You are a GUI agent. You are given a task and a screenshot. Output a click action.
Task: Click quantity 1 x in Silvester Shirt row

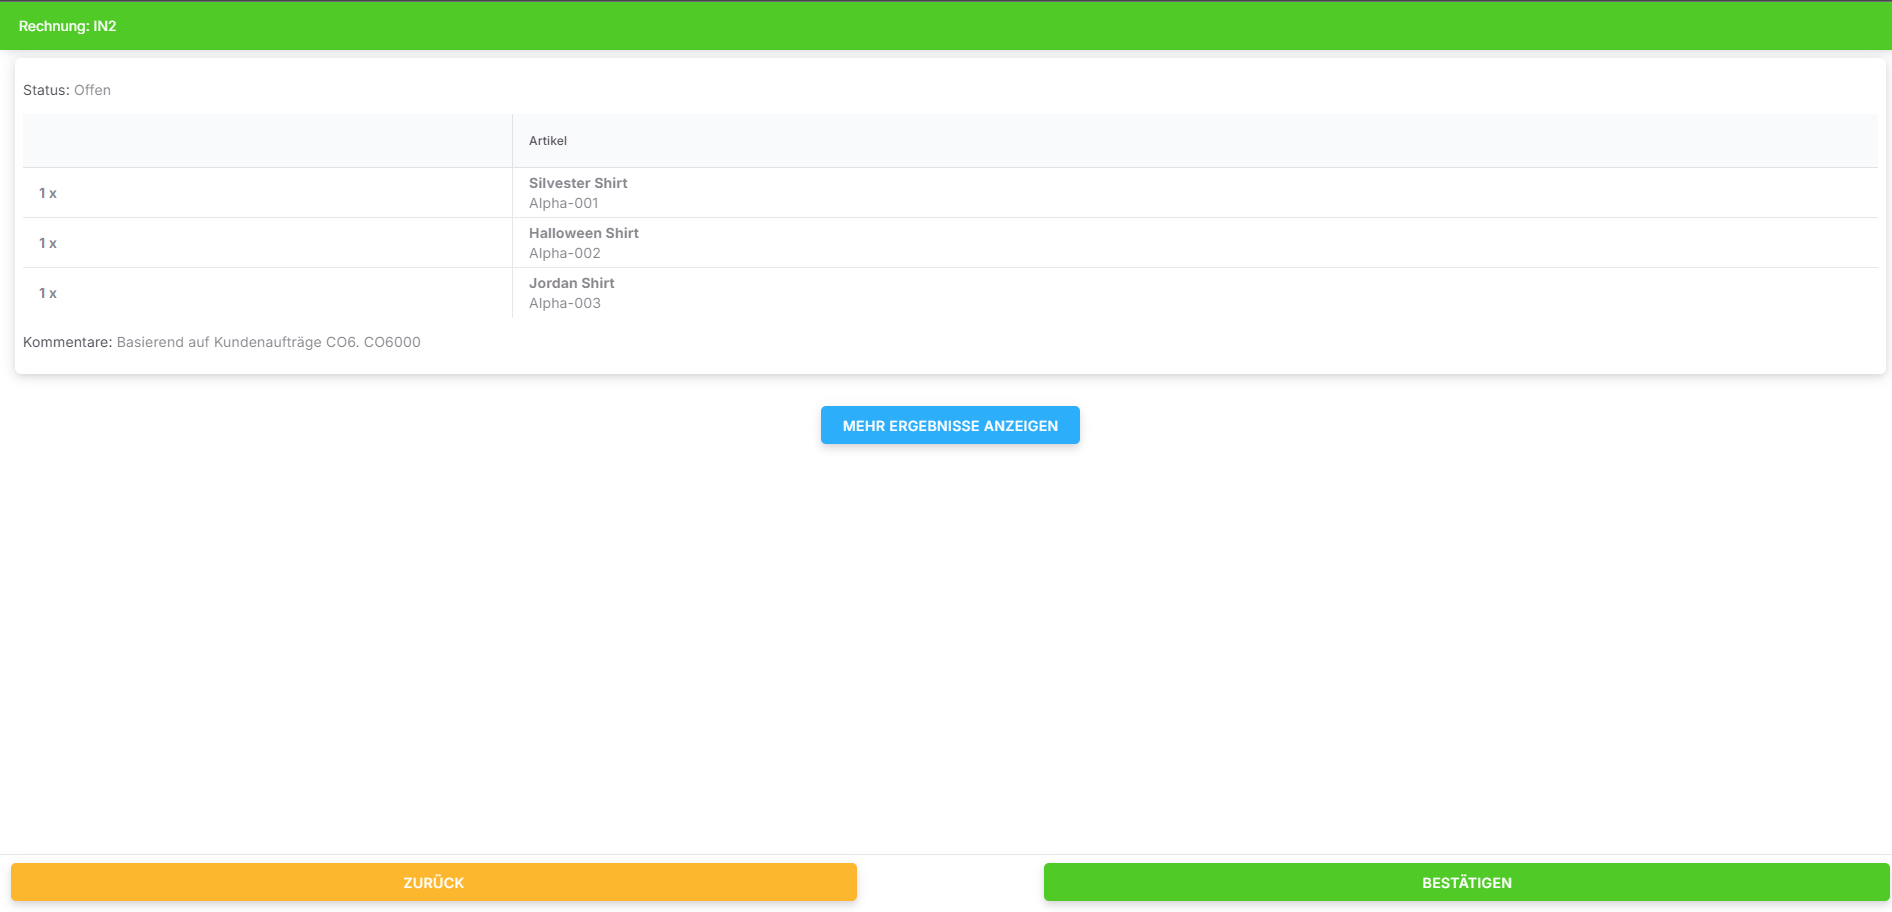point(48,193)
